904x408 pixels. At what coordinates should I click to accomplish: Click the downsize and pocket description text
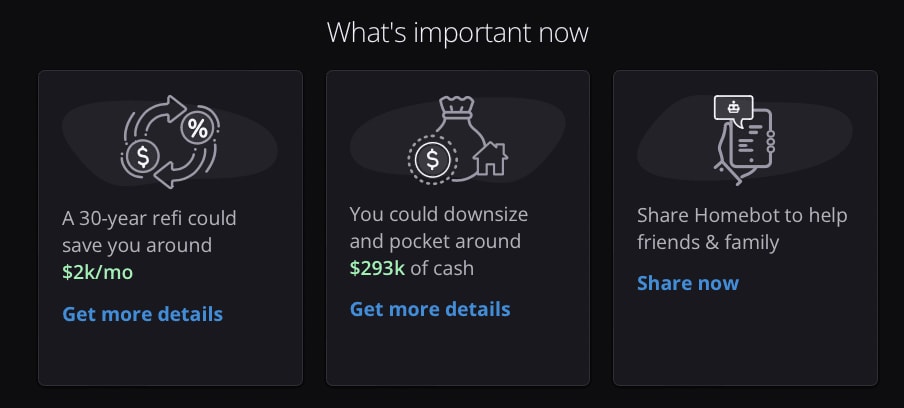click(439, 228)
